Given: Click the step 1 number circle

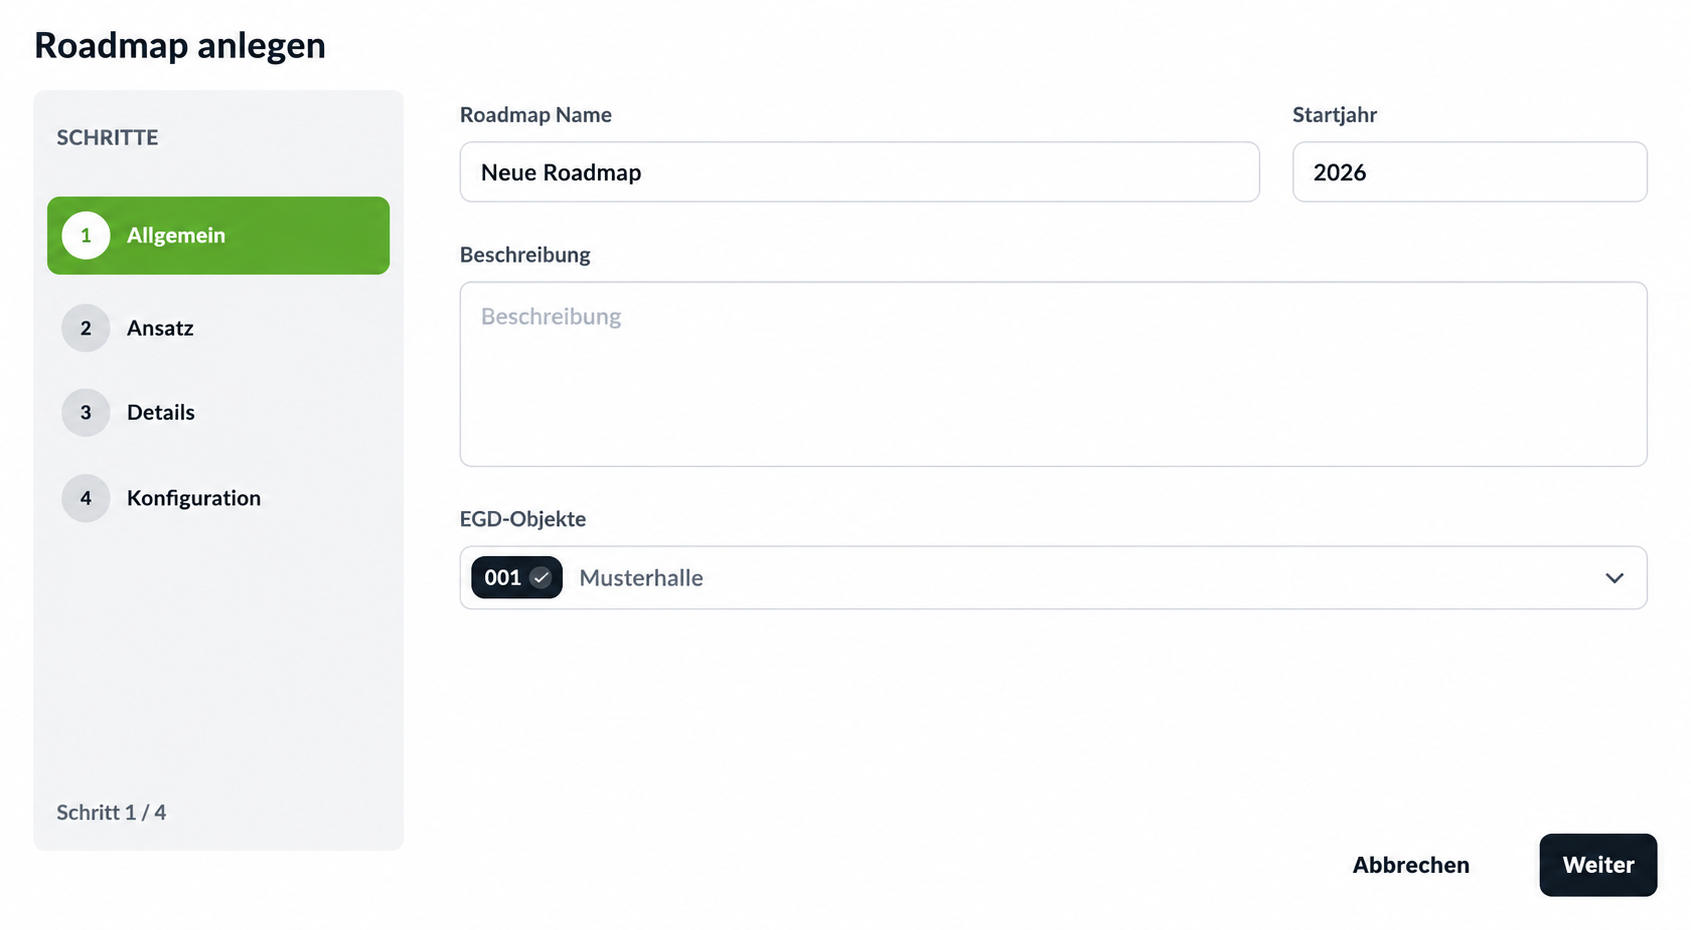Looking at the screenshot, I should click(86, 236).
